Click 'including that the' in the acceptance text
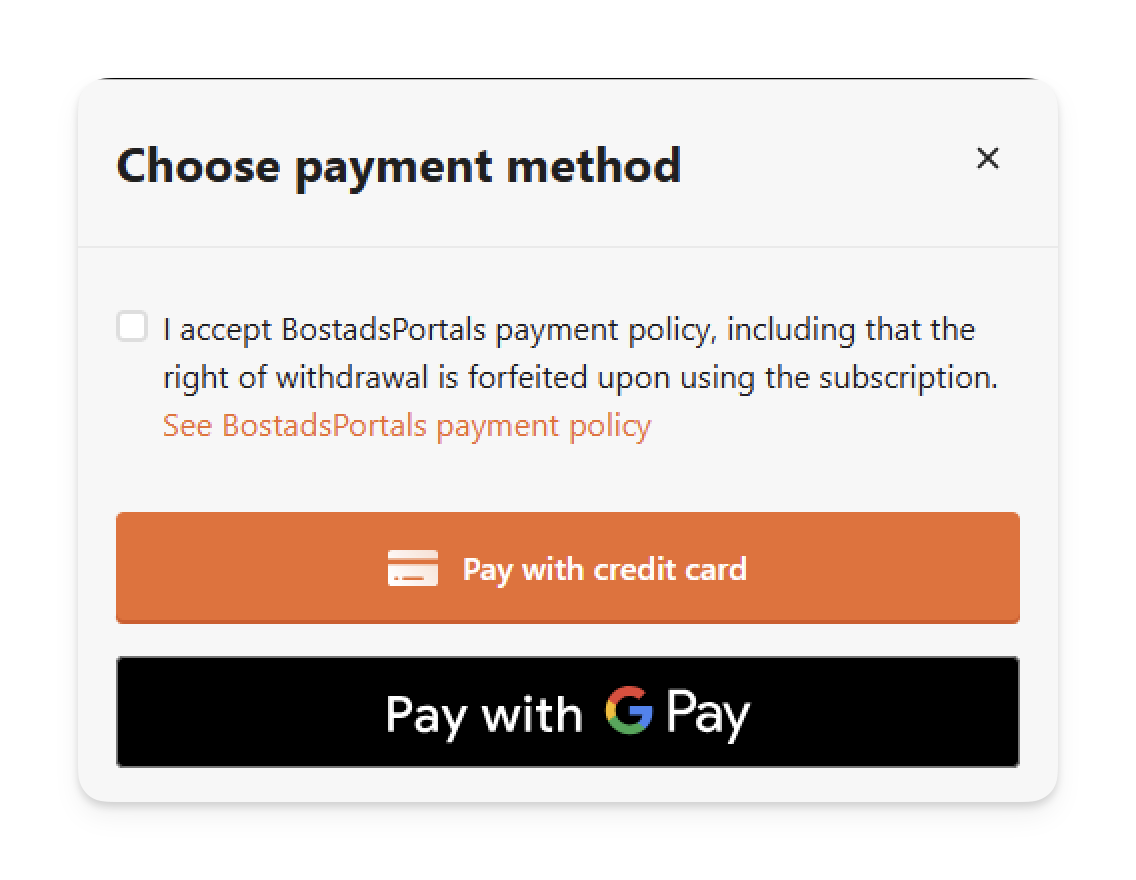The height and width of the screenshot is (880, 1136). pyautogui.click(x=851, y=330)
